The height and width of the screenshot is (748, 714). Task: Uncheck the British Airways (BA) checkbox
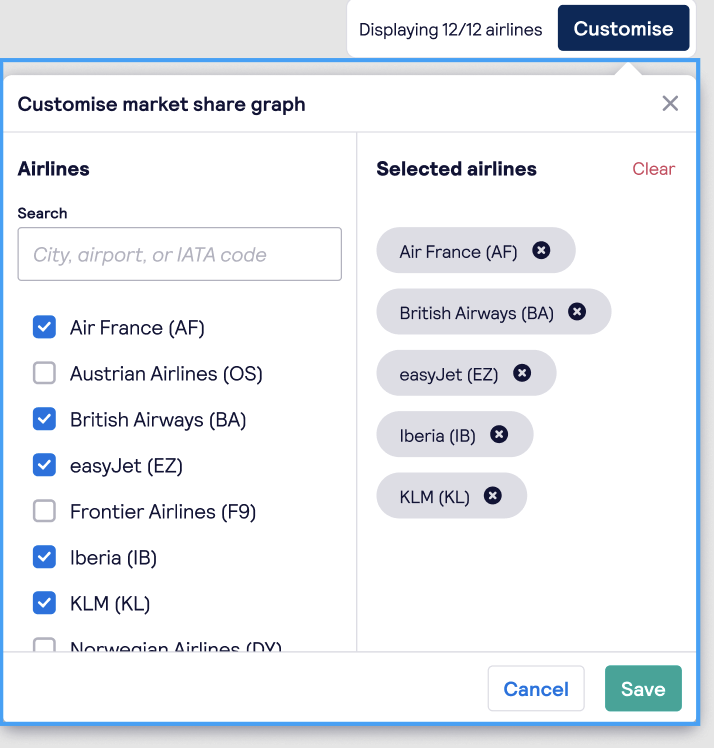[x=44, y=419]
